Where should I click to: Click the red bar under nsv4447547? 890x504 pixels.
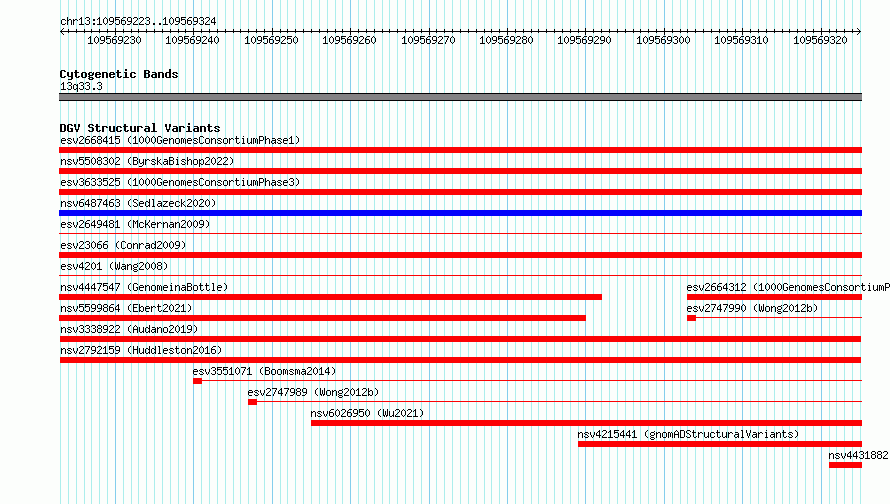tap(330, 297)
